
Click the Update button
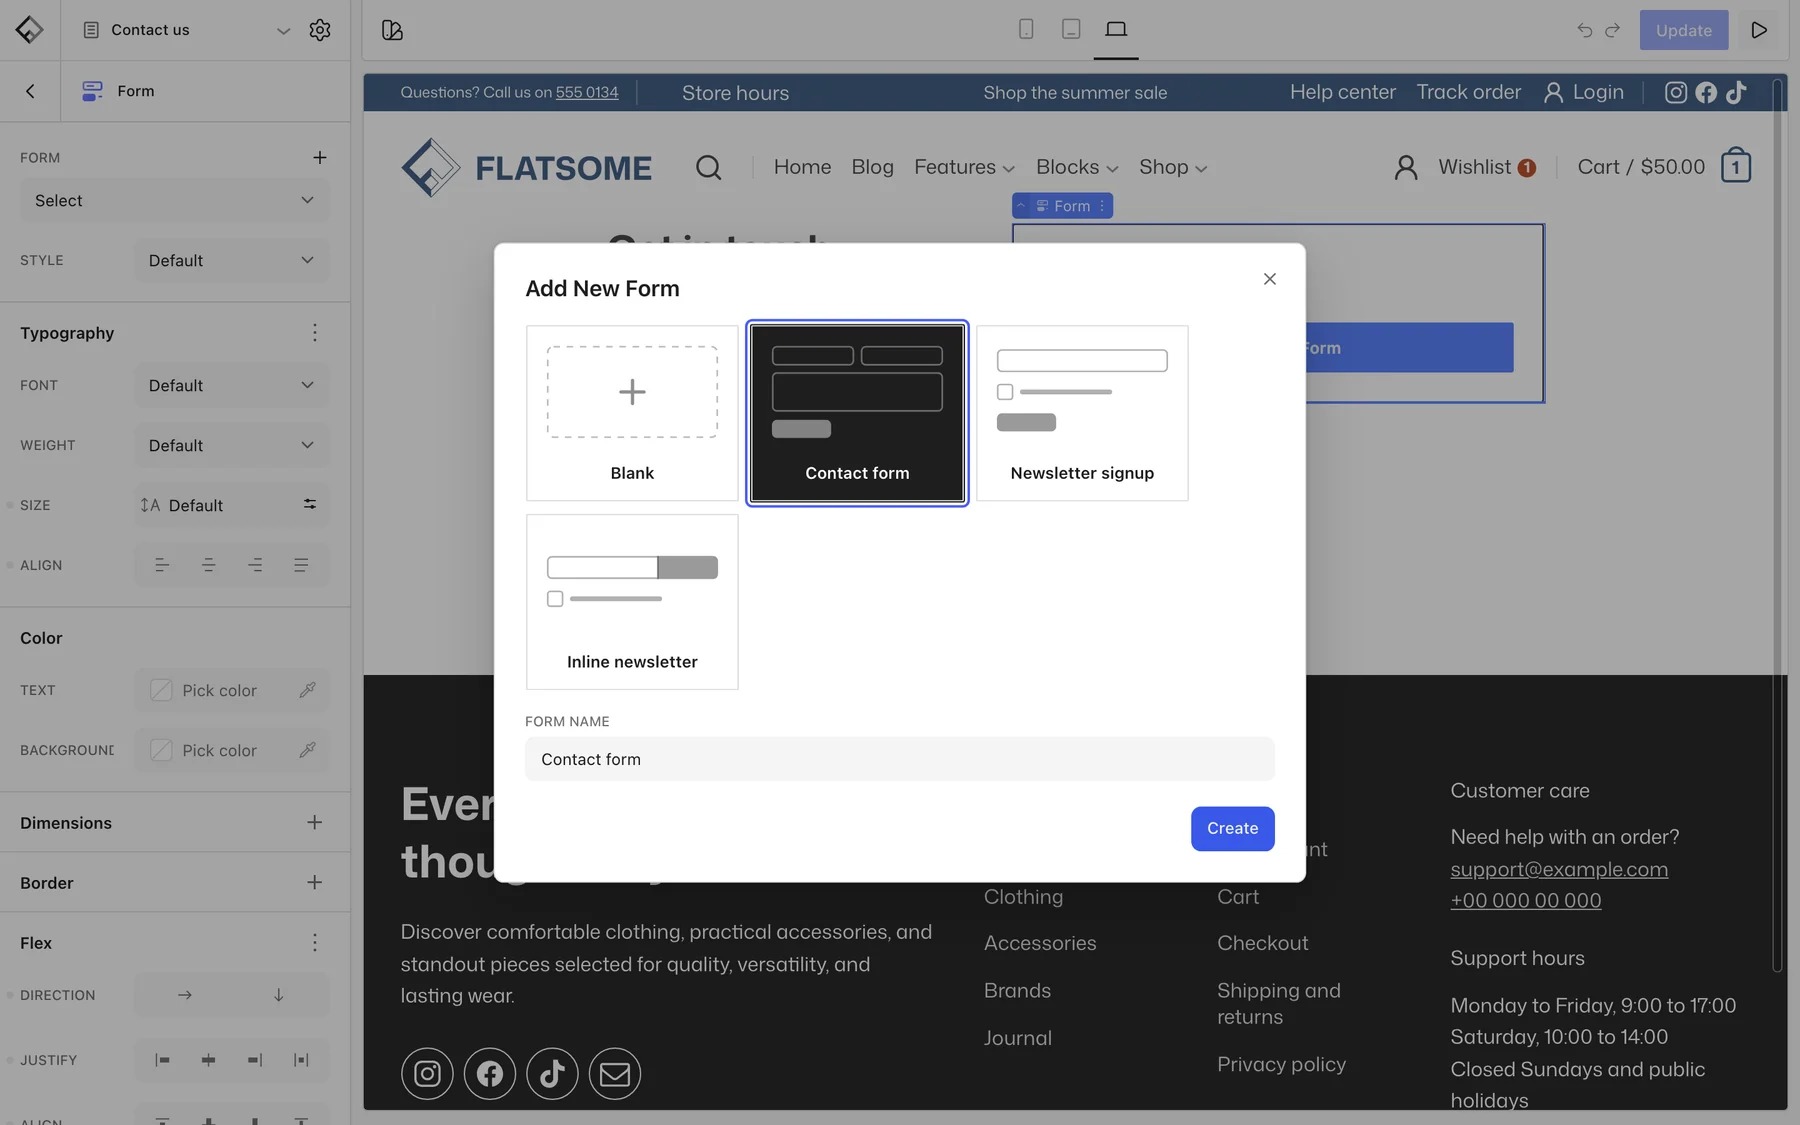1683,30
